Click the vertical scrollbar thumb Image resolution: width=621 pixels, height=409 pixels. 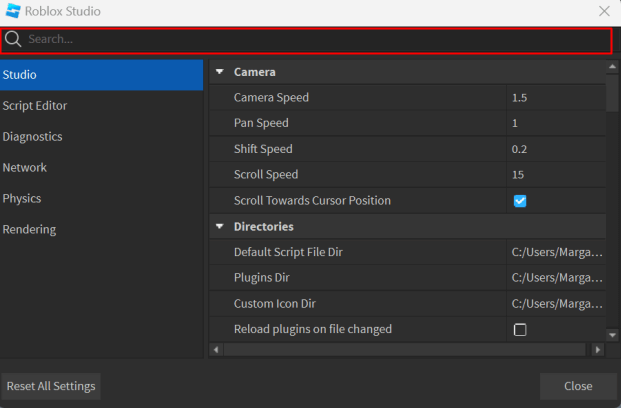[x=612, y=92]
